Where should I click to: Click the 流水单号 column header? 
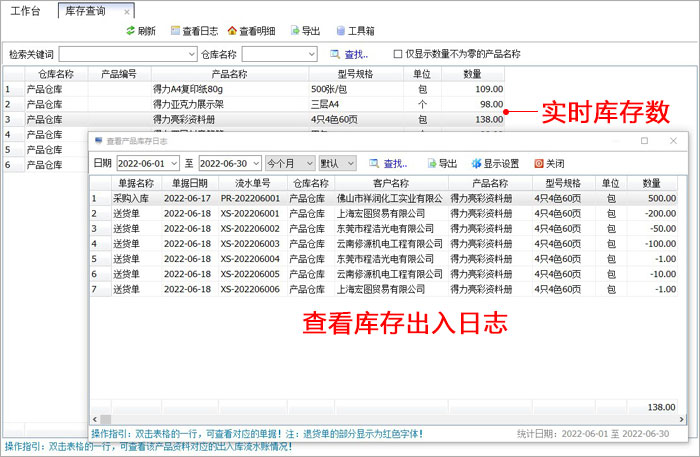coord(252,183)
